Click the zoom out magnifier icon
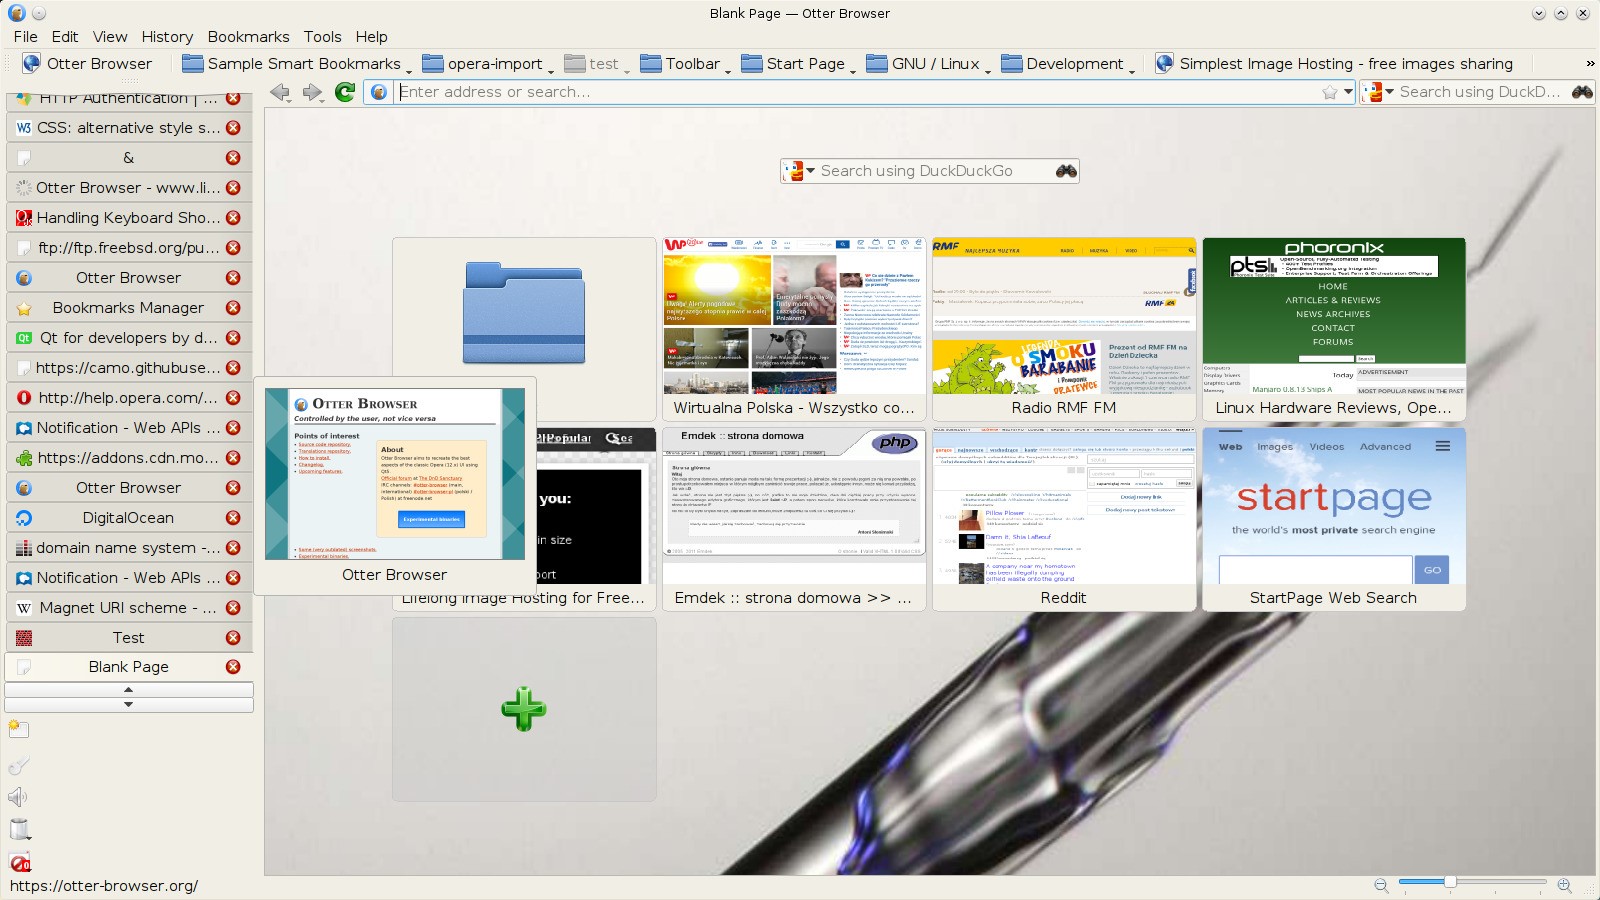1600x900 pixels. (x=1381, y=885)
